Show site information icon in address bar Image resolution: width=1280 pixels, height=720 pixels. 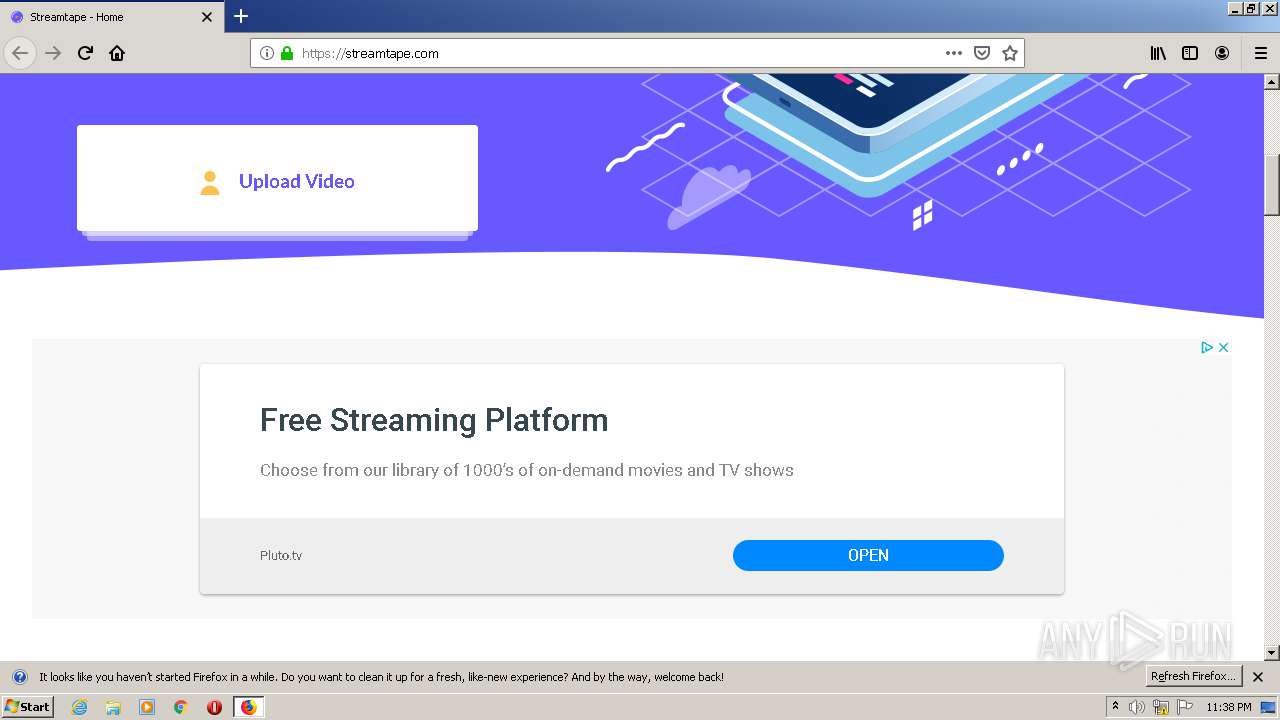coord(267,53)
